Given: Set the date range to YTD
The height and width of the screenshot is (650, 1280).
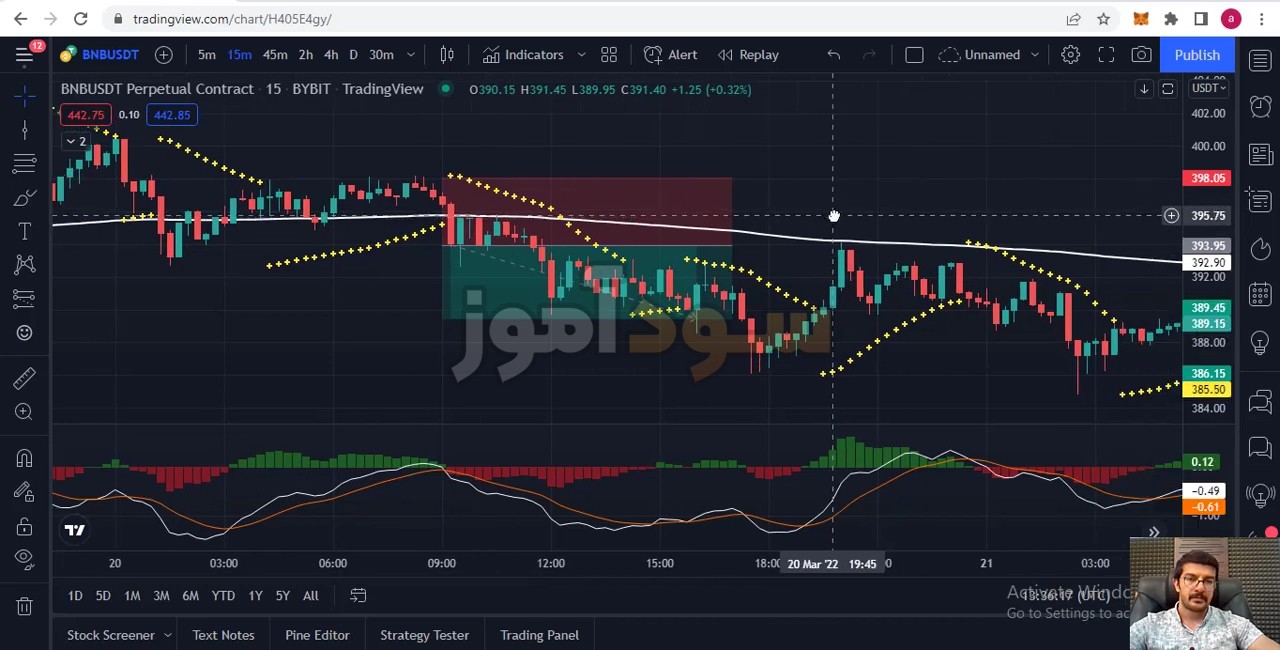Looking at the screenshot, I should tap(223, 596).
